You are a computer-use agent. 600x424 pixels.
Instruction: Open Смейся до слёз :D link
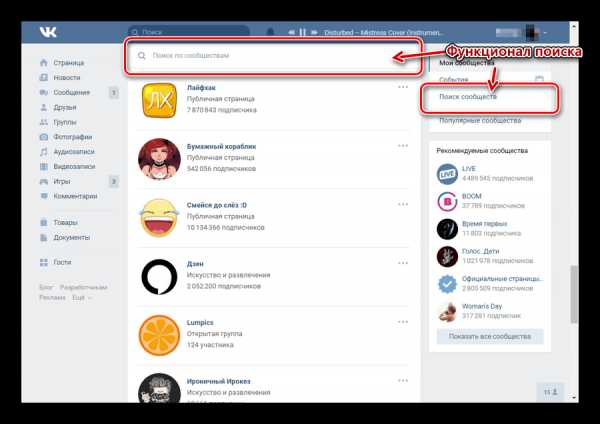[x=217, y=205]
